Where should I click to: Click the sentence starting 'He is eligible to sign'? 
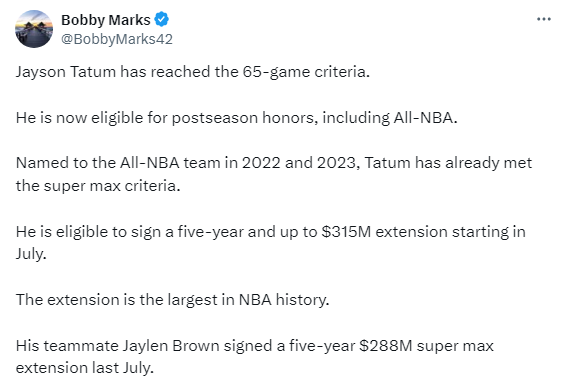(x=270, y=232)
